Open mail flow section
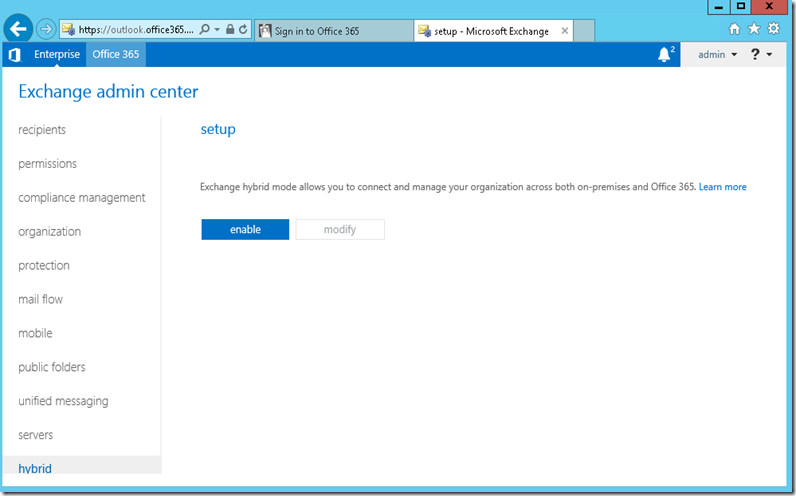The image size is (796, 496). (41, 300)
